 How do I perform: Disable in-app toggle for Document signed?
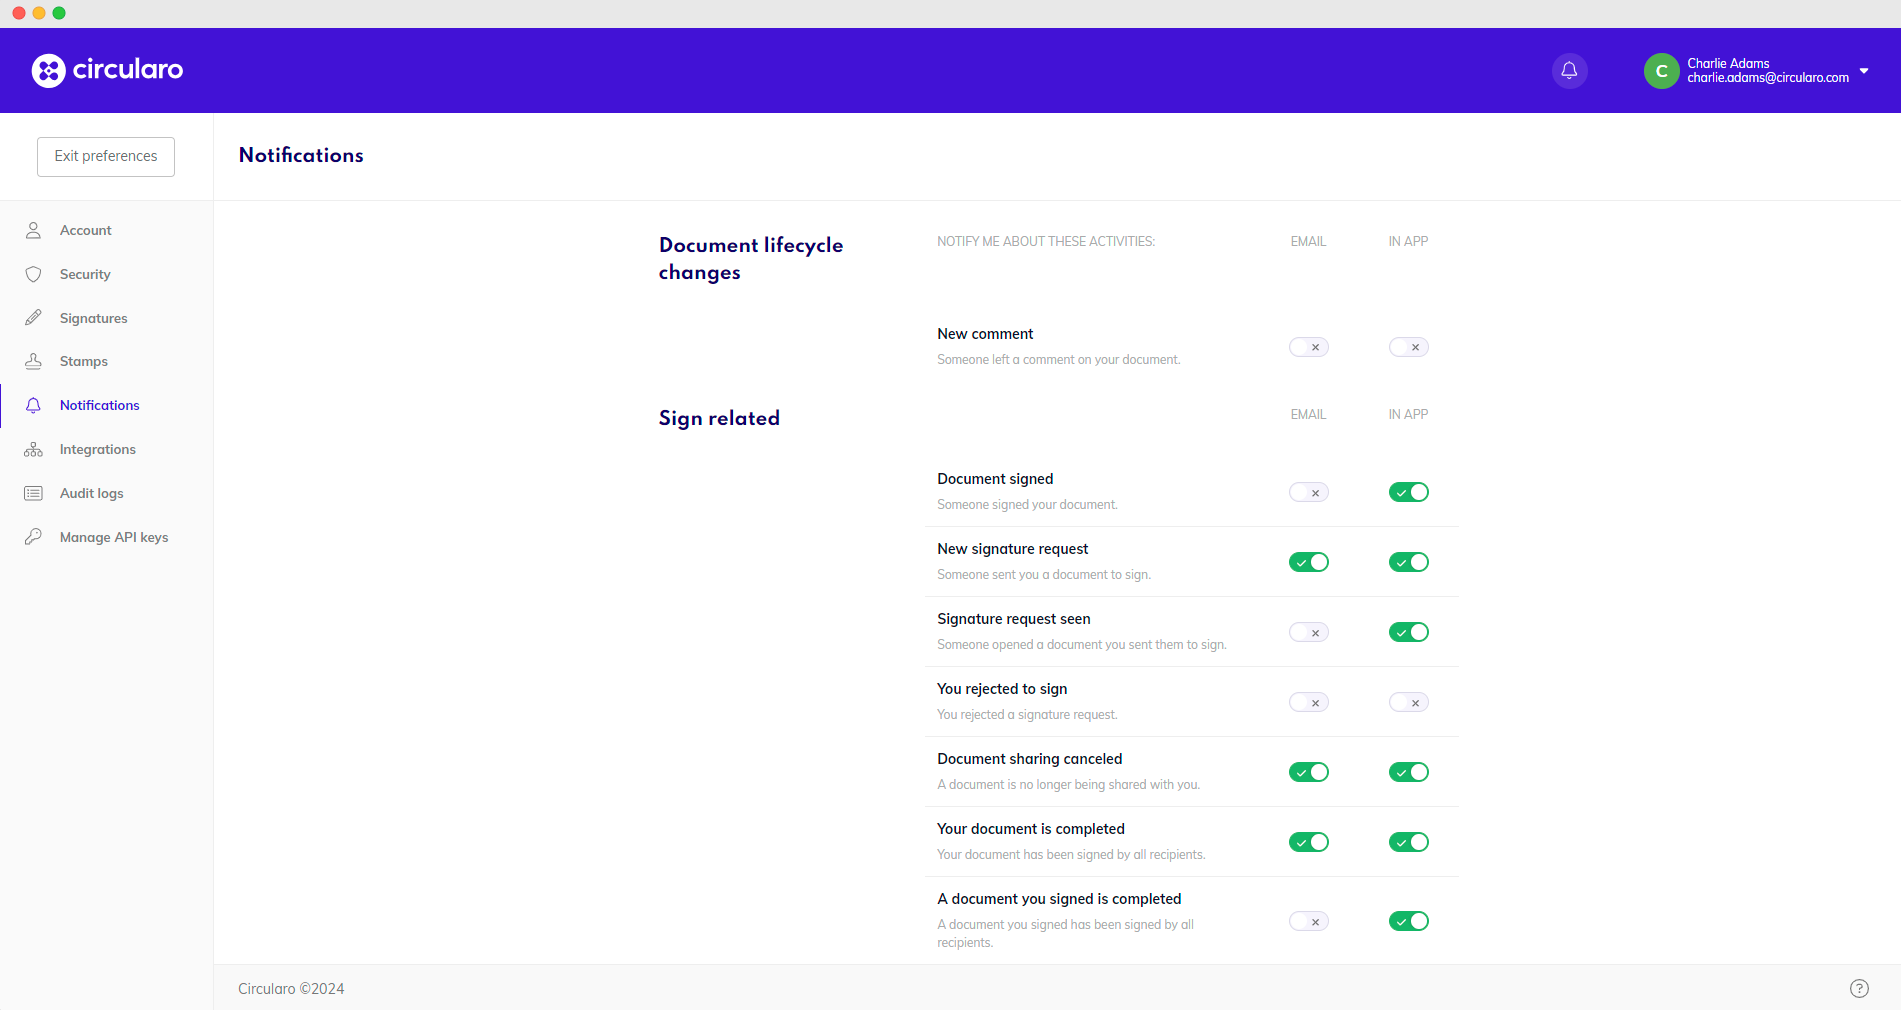1408,492
